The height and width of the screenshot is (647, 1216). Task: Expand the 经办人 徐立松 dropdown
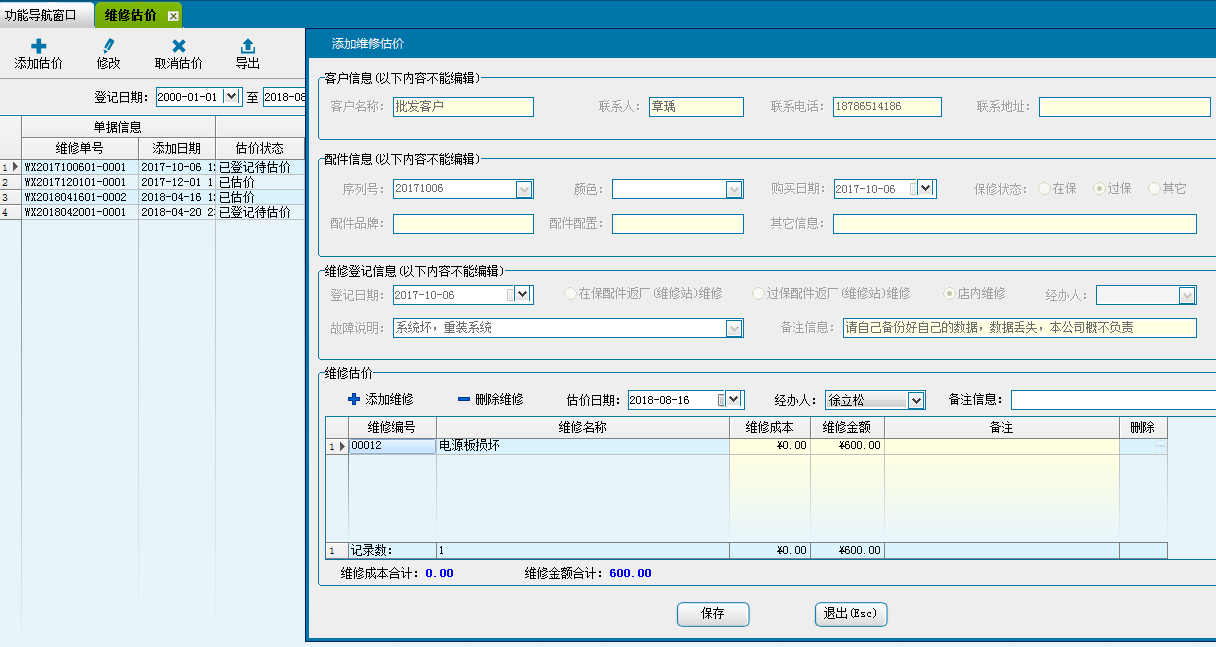pos(916,400)
